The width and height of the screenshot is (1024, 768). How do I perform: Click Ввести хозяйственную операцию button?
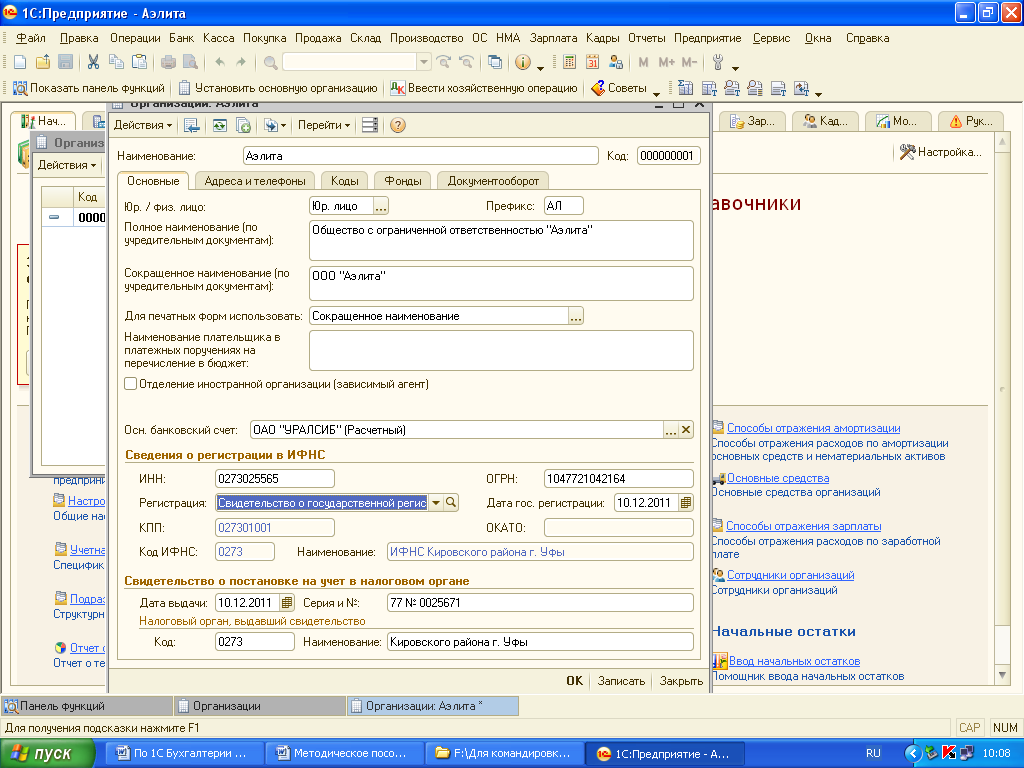[484, 88]
